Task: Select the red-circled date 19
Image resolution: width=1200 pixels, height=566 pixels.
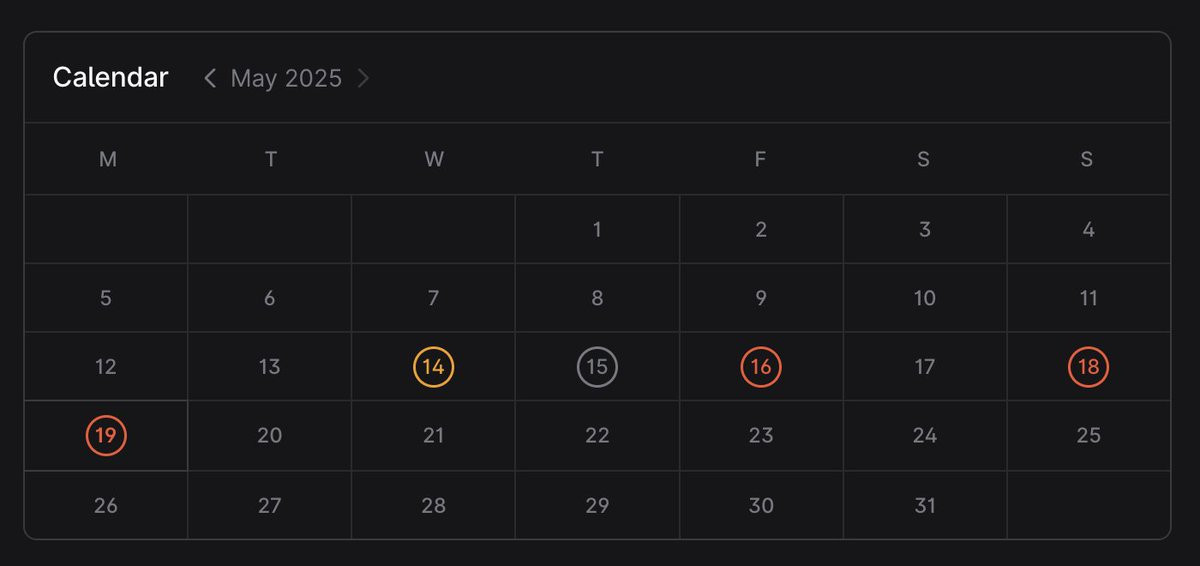Action: [x=106, y=435]
